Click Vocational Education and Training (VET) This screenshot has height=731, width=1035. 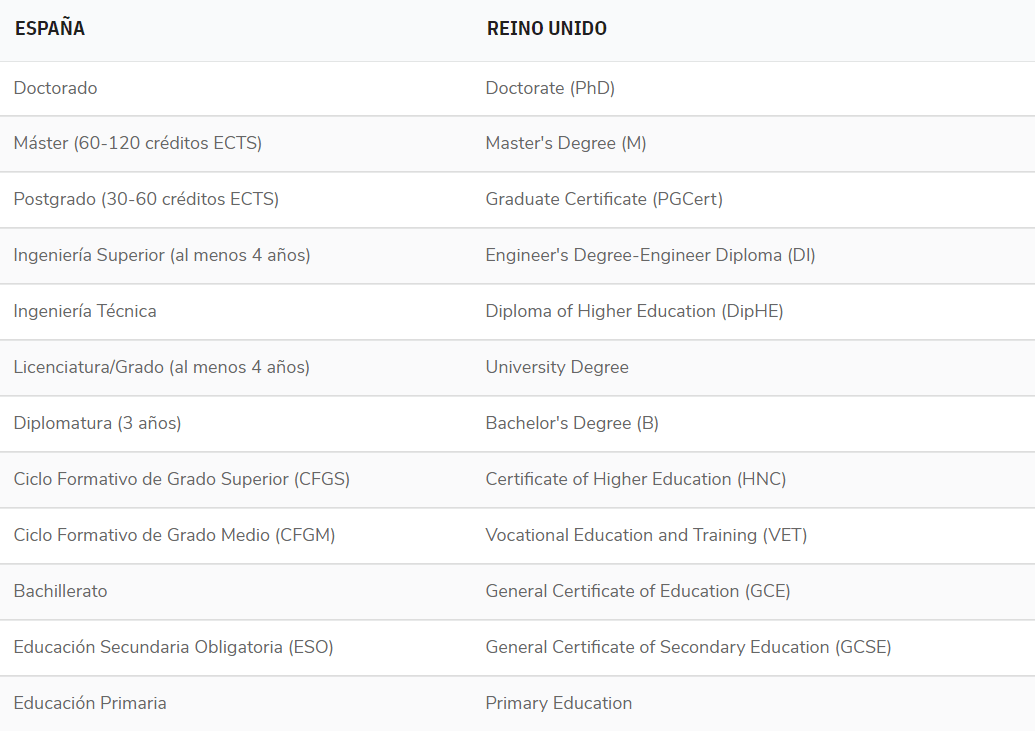pos(646,536)
